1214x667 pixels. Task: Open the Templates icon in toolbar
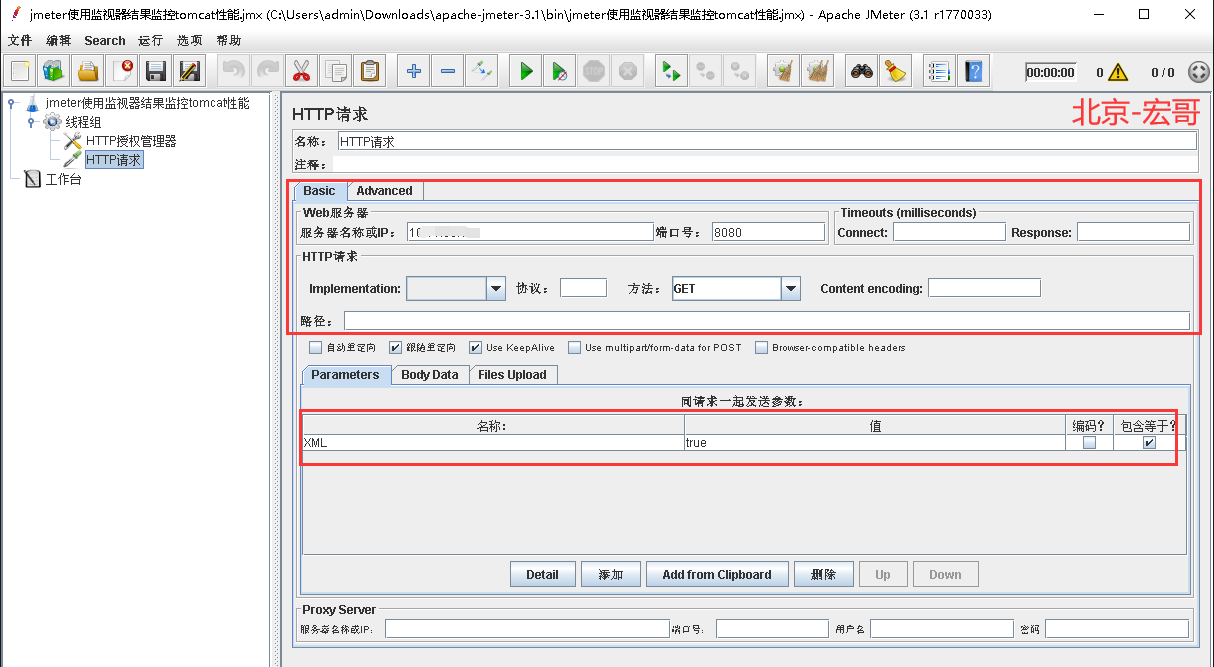55,71
